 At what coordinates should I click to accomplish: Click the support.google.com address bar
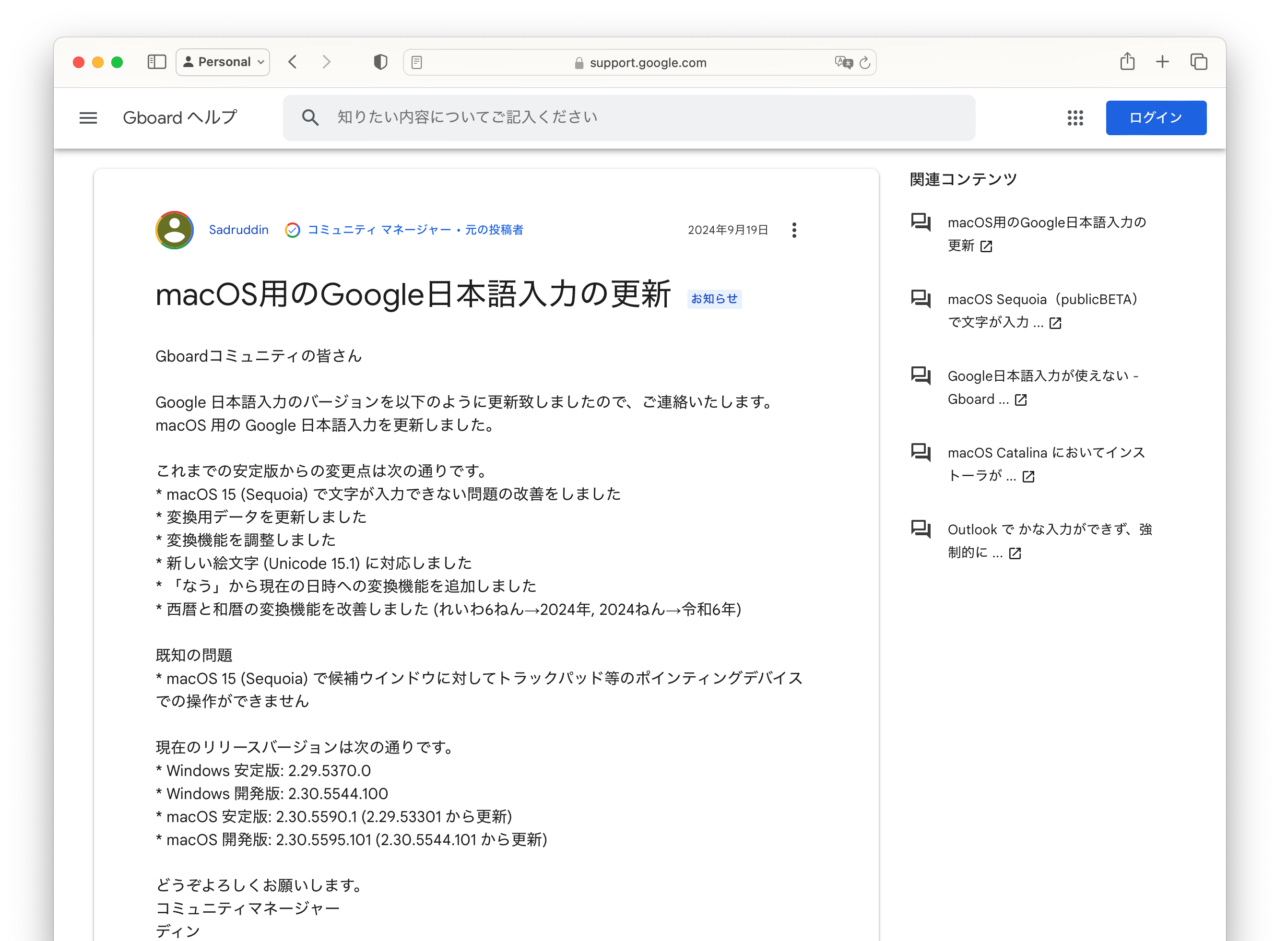point(640,62)
